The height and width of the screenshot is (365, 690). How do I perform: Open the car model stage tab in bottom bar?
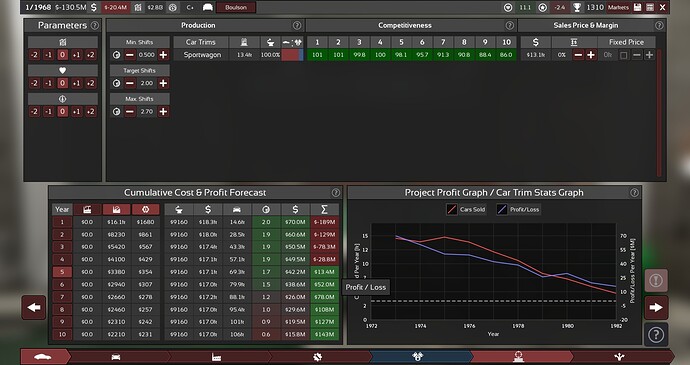[43, 357]
